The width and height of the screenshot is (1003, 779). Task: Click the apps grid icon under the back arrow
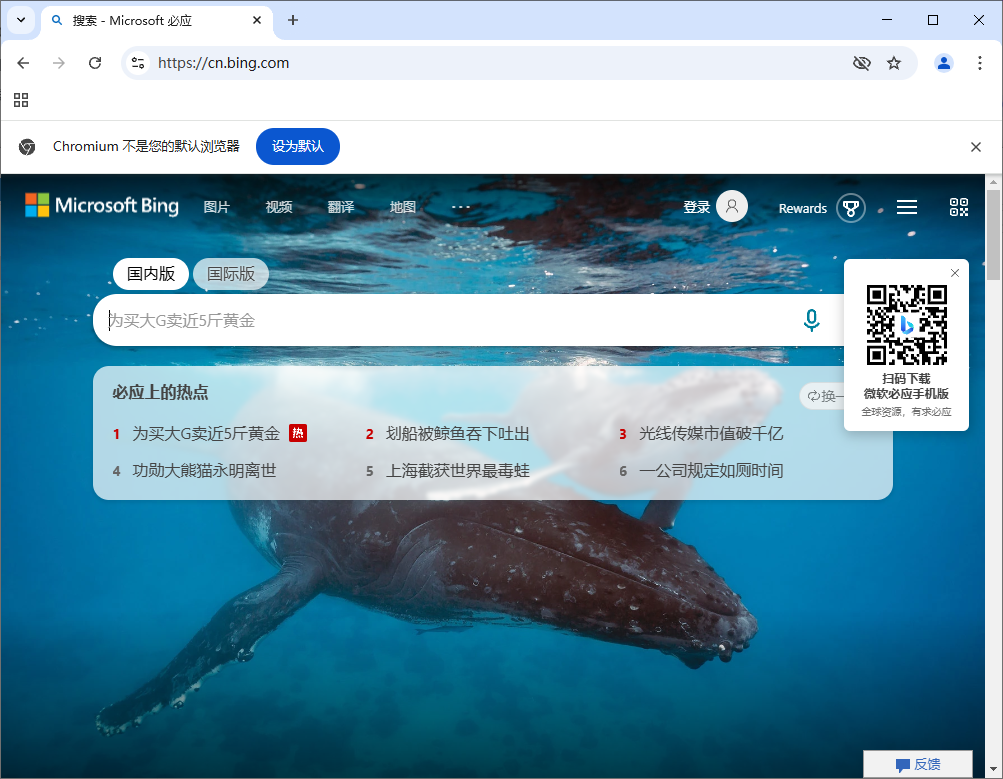(x=21, y=100)
